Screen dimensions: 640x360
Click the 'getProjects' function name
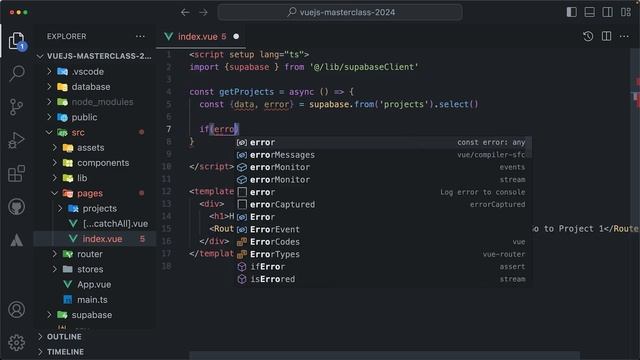pos(246,92)
